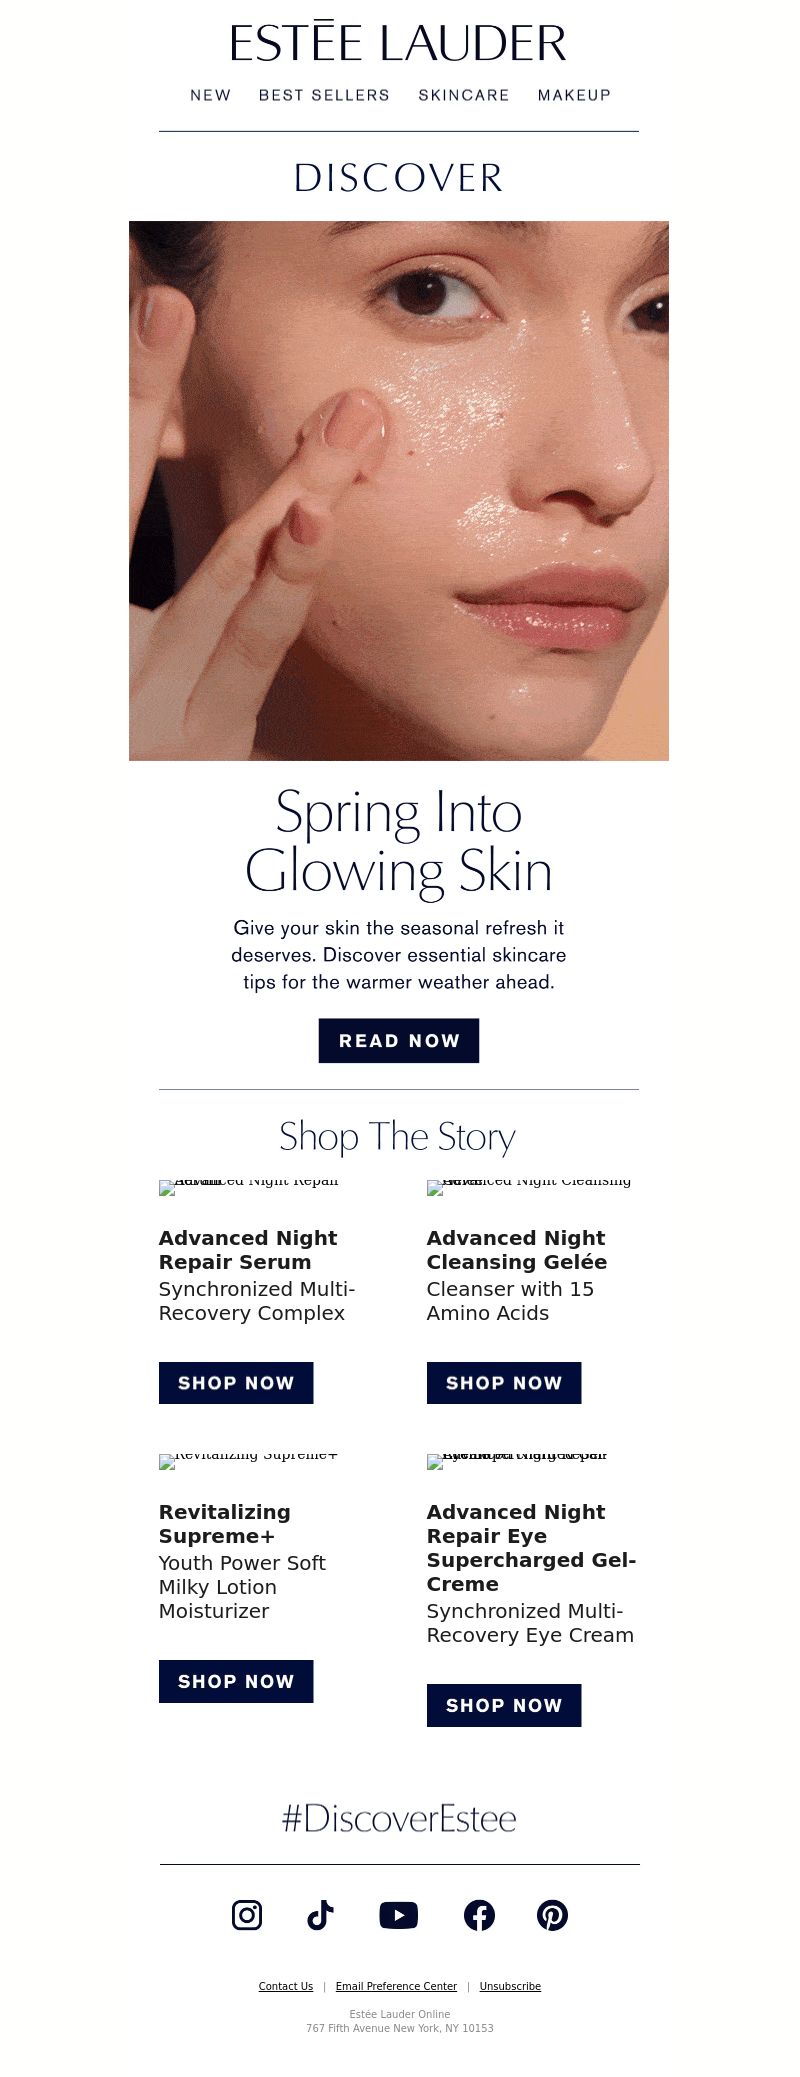Open the Facebook social icon

[x=479, y=1914]
